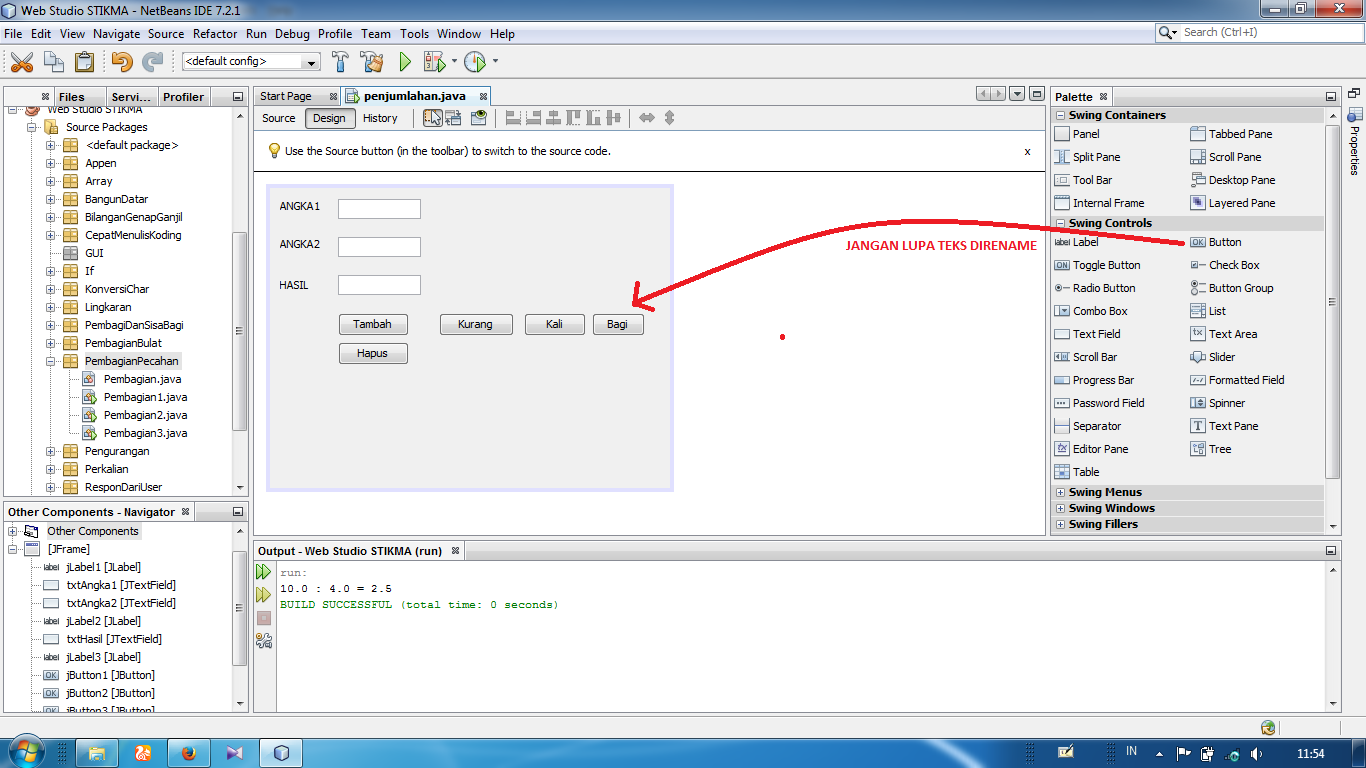Click yellow Re-run with different parameters icon
Image resolution: width=1366 pixels, height=768 pixels.
click(x=264, y=595)
